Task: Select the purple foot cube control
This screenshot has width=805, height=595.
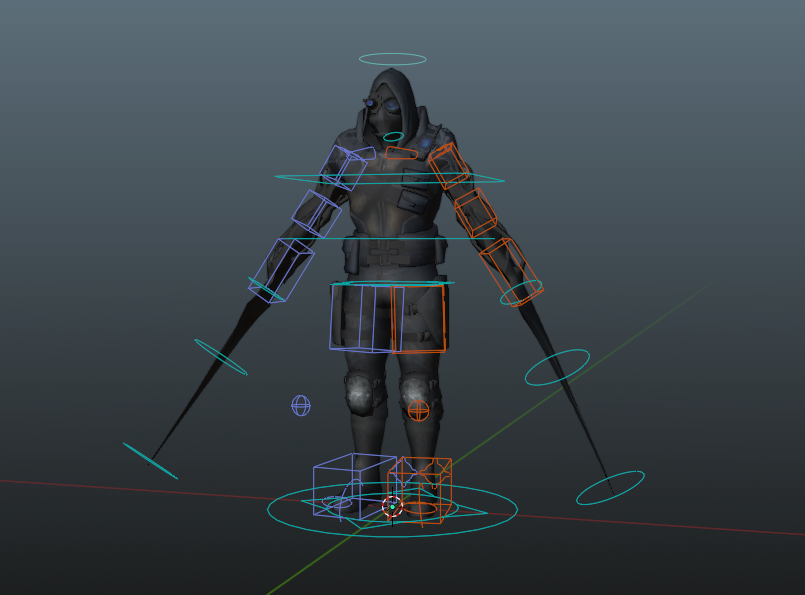Action: pyautogui.click(x=355, y=487)
